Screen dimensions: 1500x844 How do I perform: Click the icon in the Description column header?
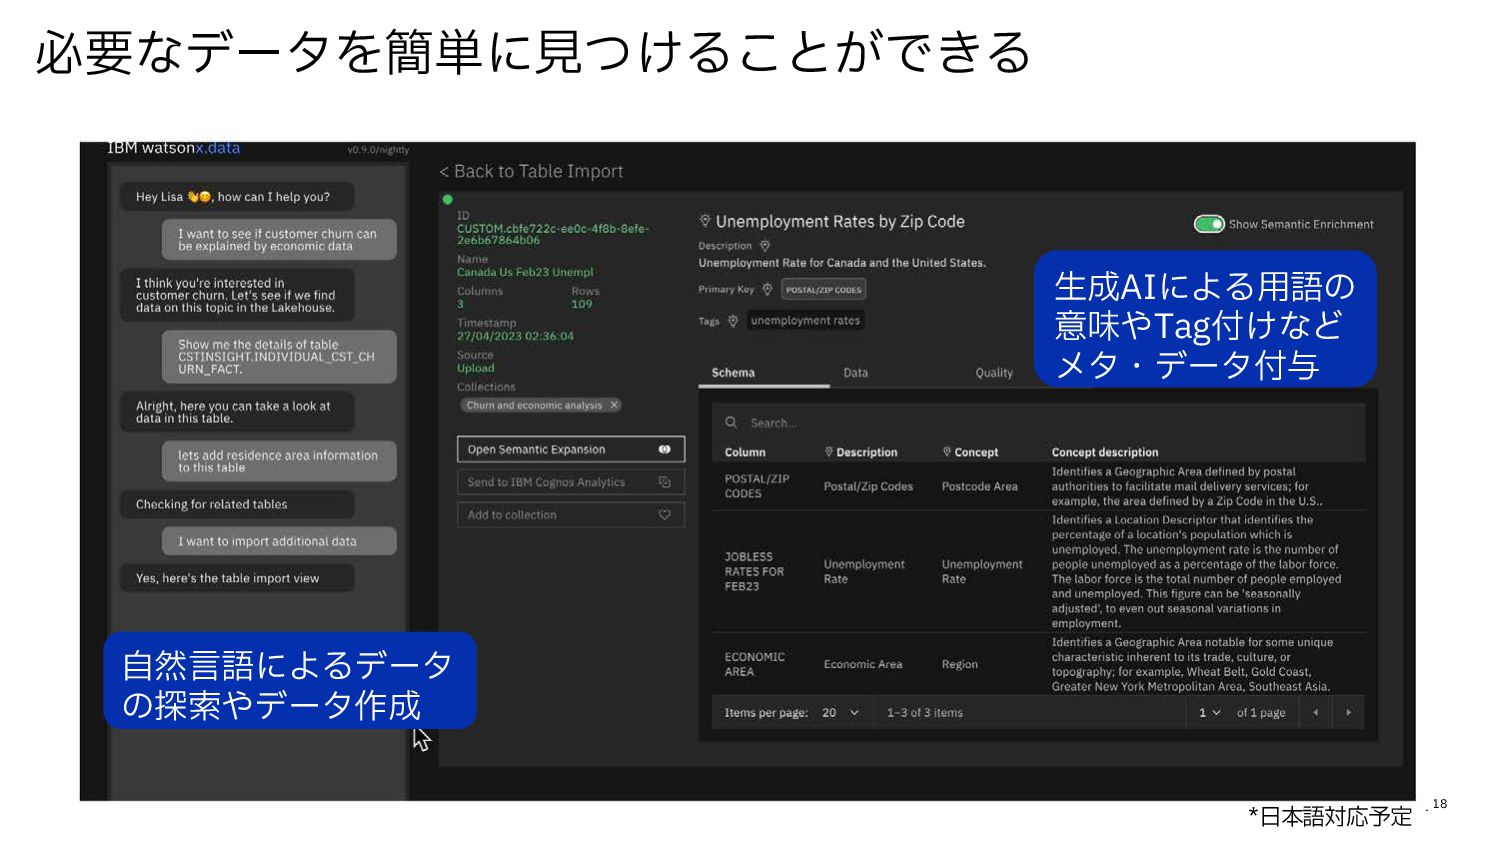tap(829, 452)
